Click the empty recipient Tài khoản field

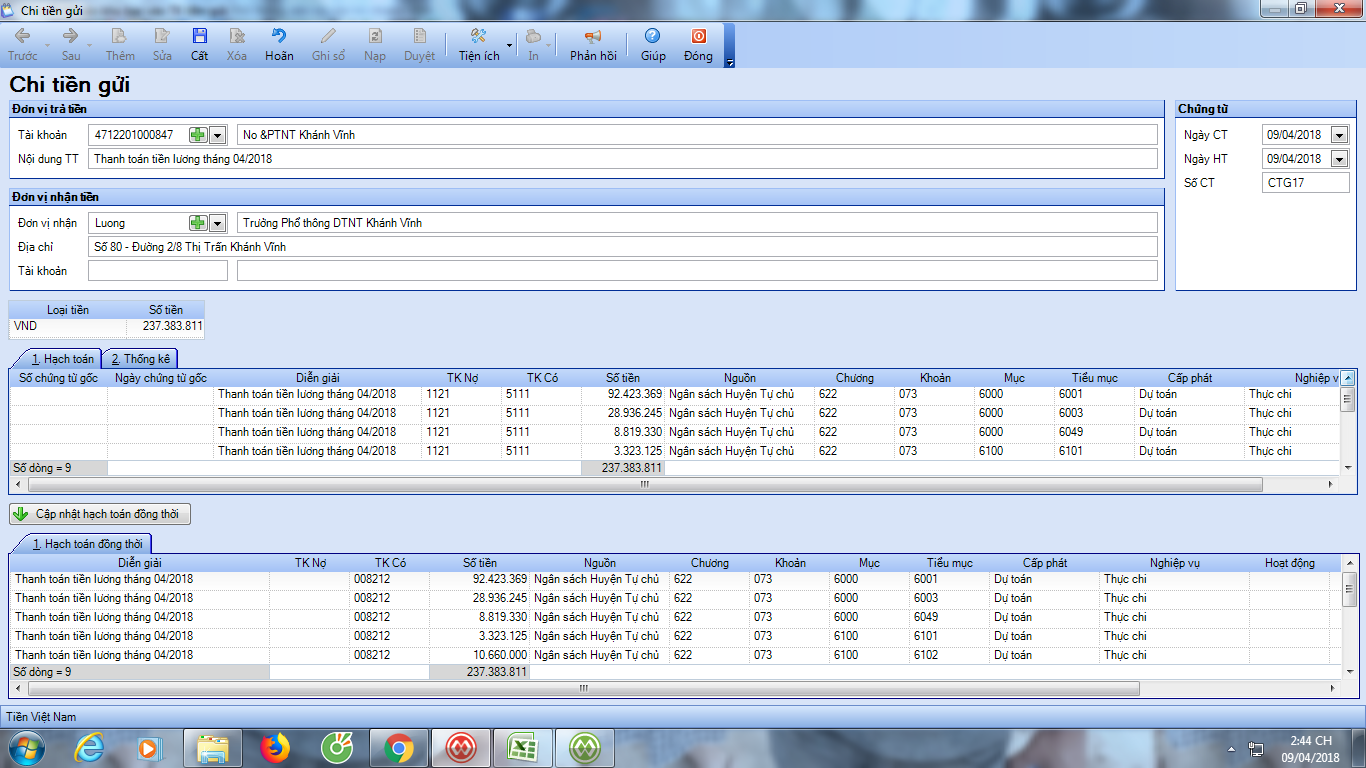158,271
